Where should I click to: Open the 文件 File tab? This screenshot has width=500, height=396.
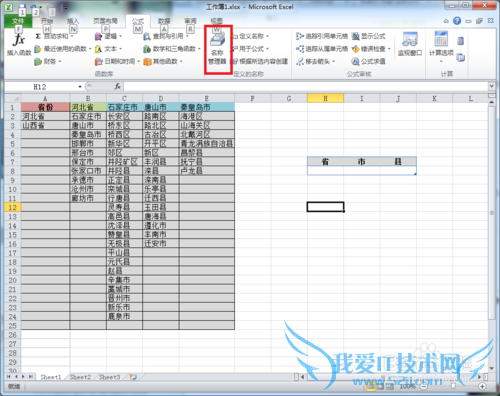tap(18, 21)
